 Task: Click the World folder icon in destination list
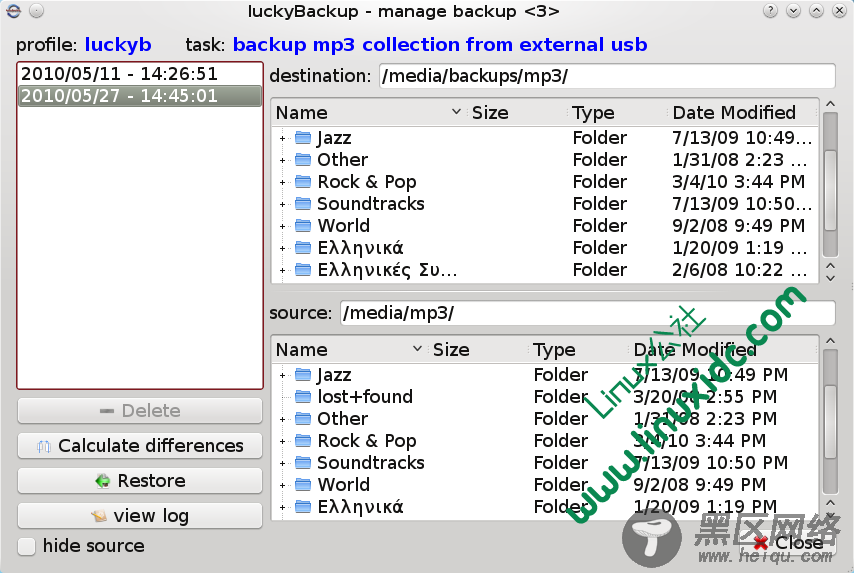click(303, 225)
